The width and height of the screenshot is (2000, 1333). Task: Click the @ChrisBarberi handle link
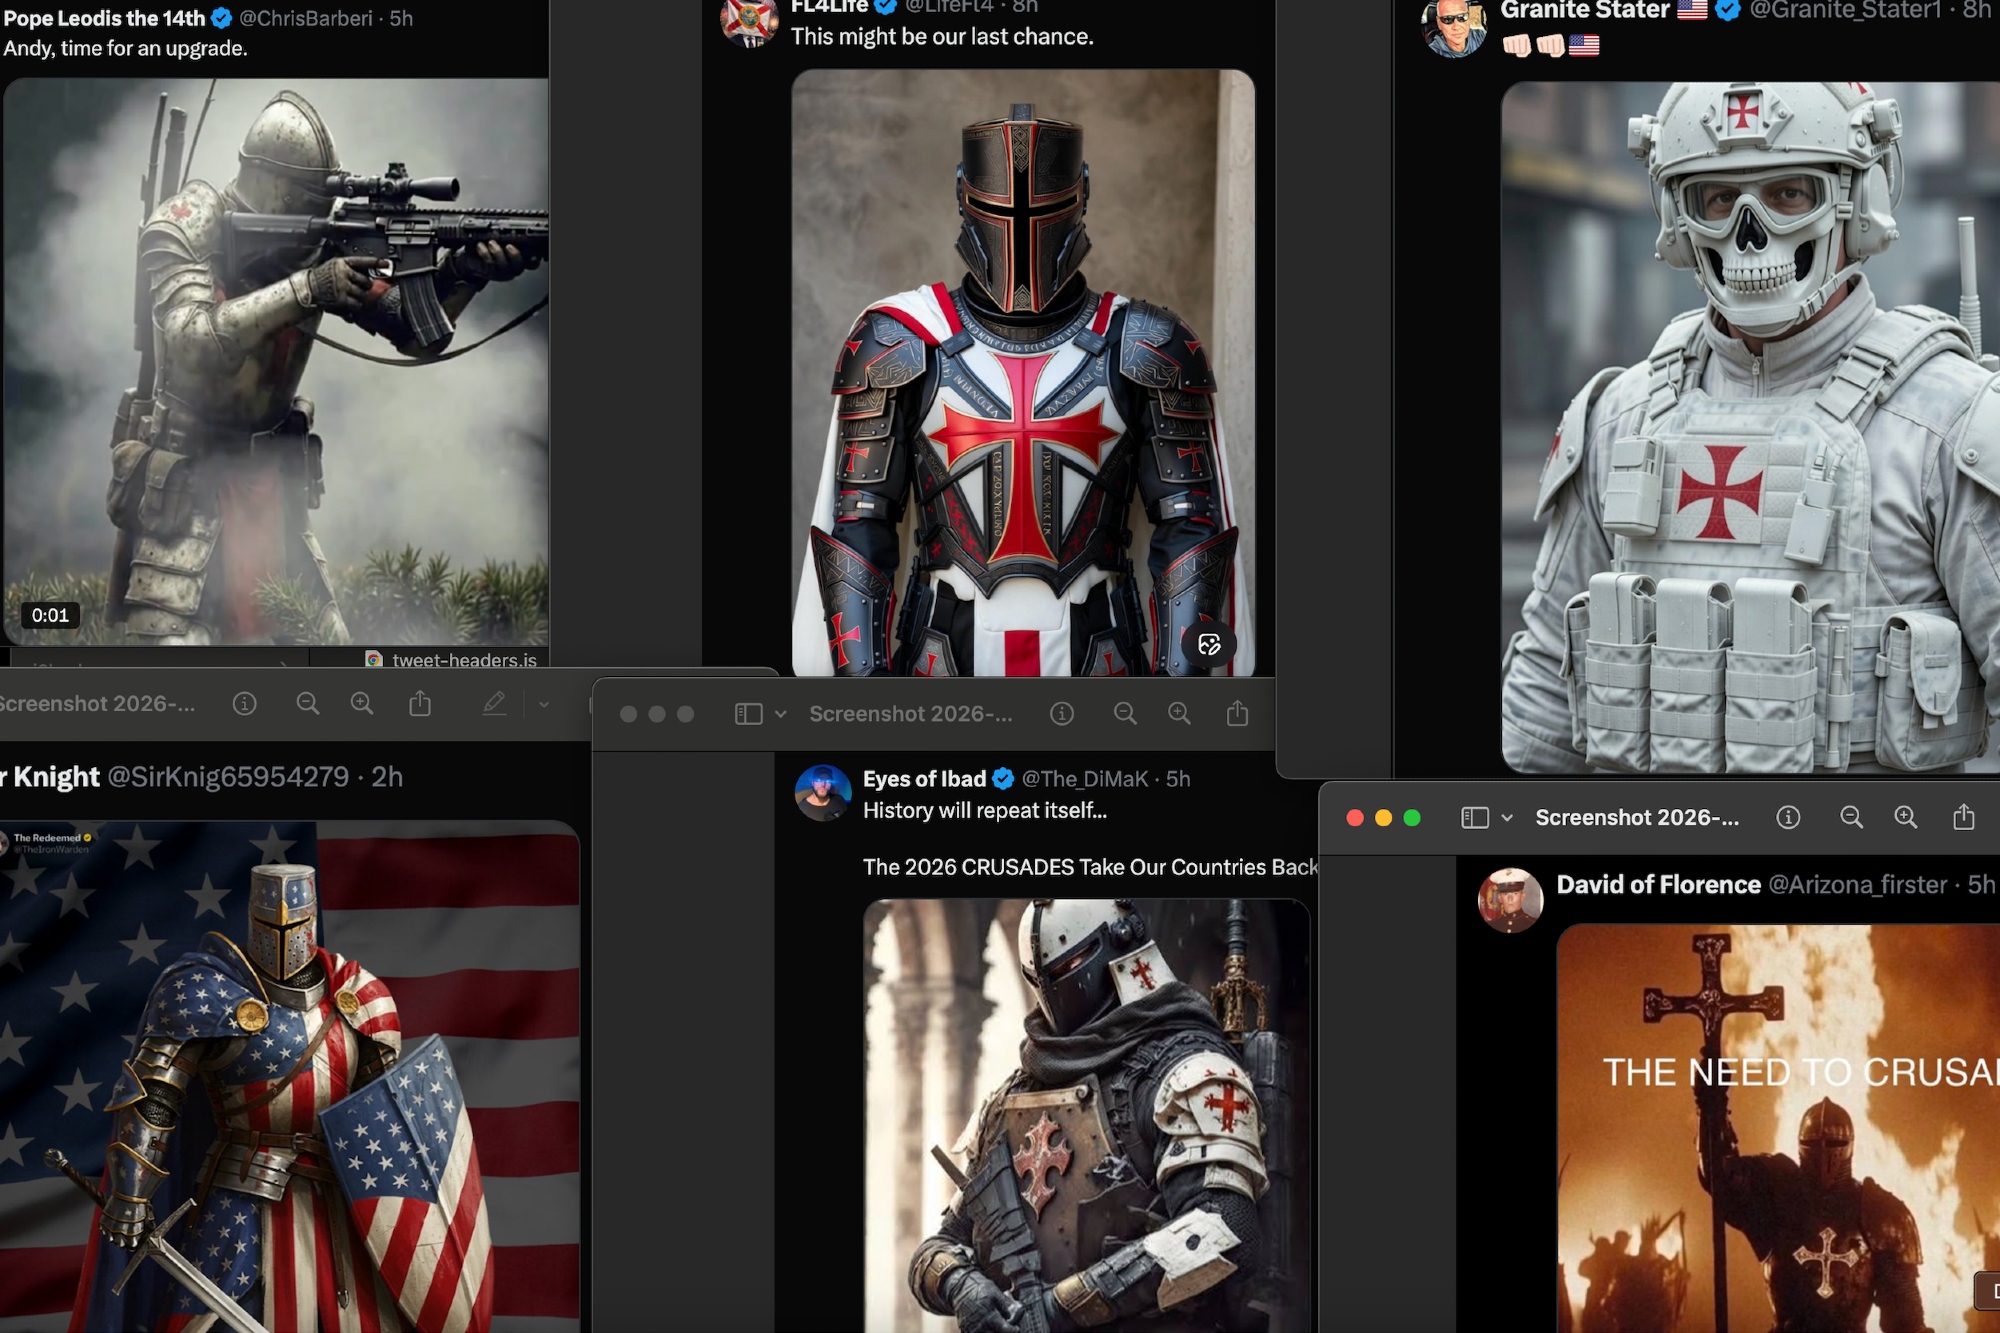305,18
